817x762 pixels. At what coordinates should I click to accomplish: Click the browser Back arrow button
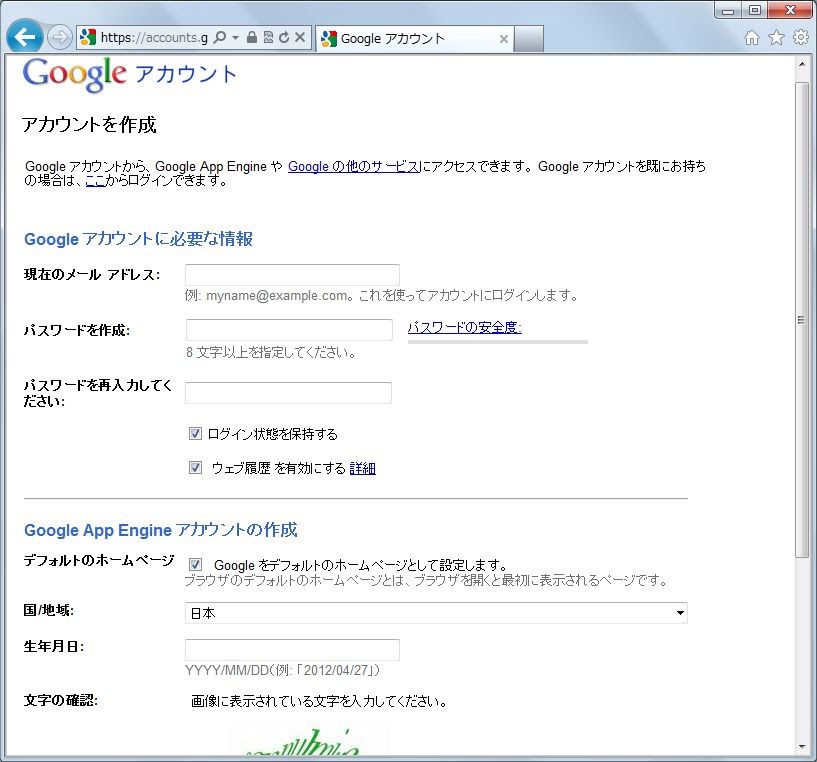[x=24, y=37]
